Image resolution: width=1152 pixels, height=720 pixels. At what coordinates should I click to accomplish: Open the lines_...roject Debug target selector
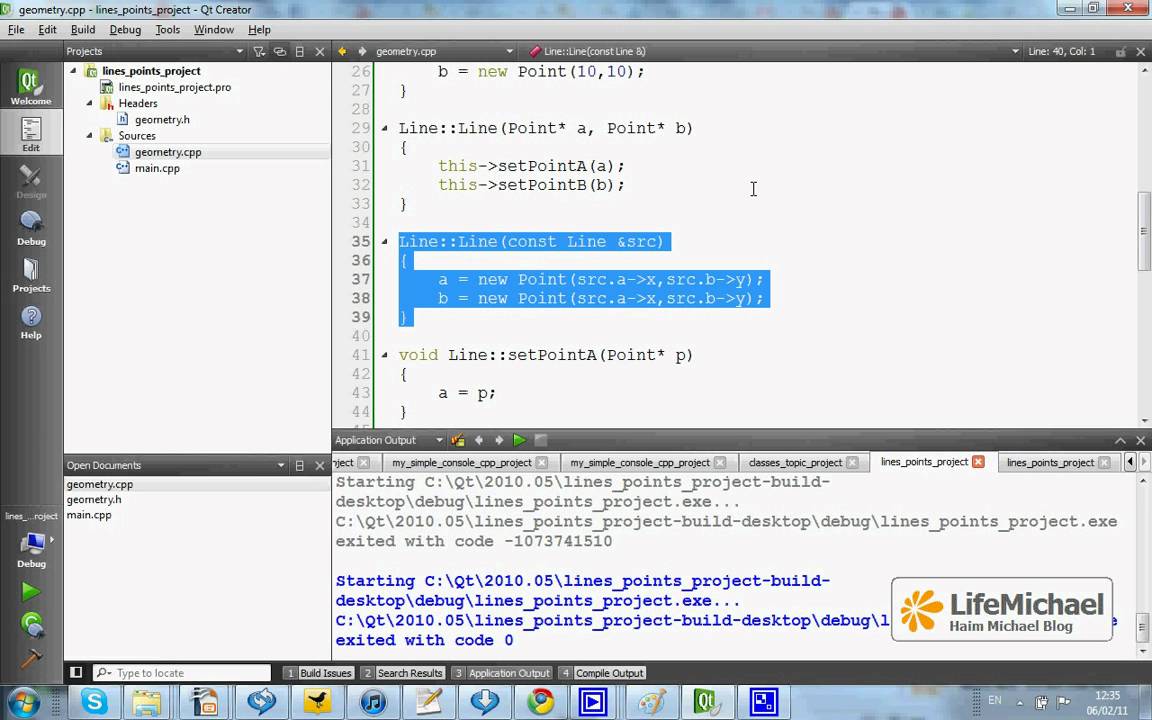31,540
